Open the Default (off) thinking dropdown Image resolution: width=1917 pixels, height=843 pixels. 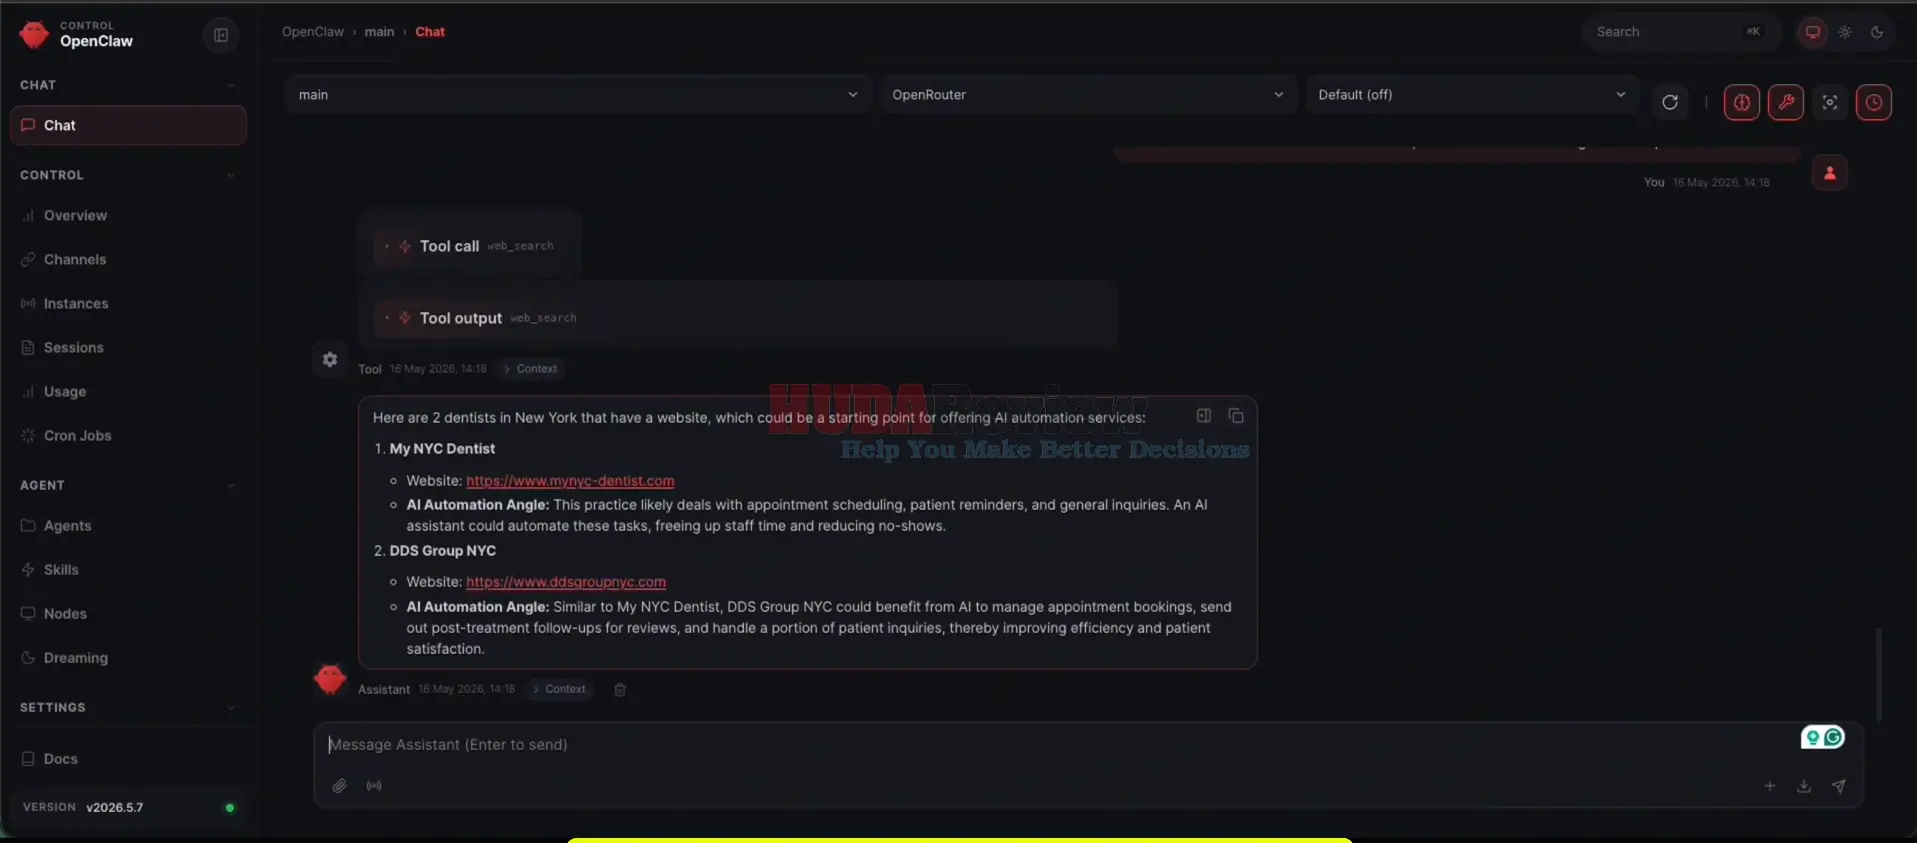point(1472,95)
